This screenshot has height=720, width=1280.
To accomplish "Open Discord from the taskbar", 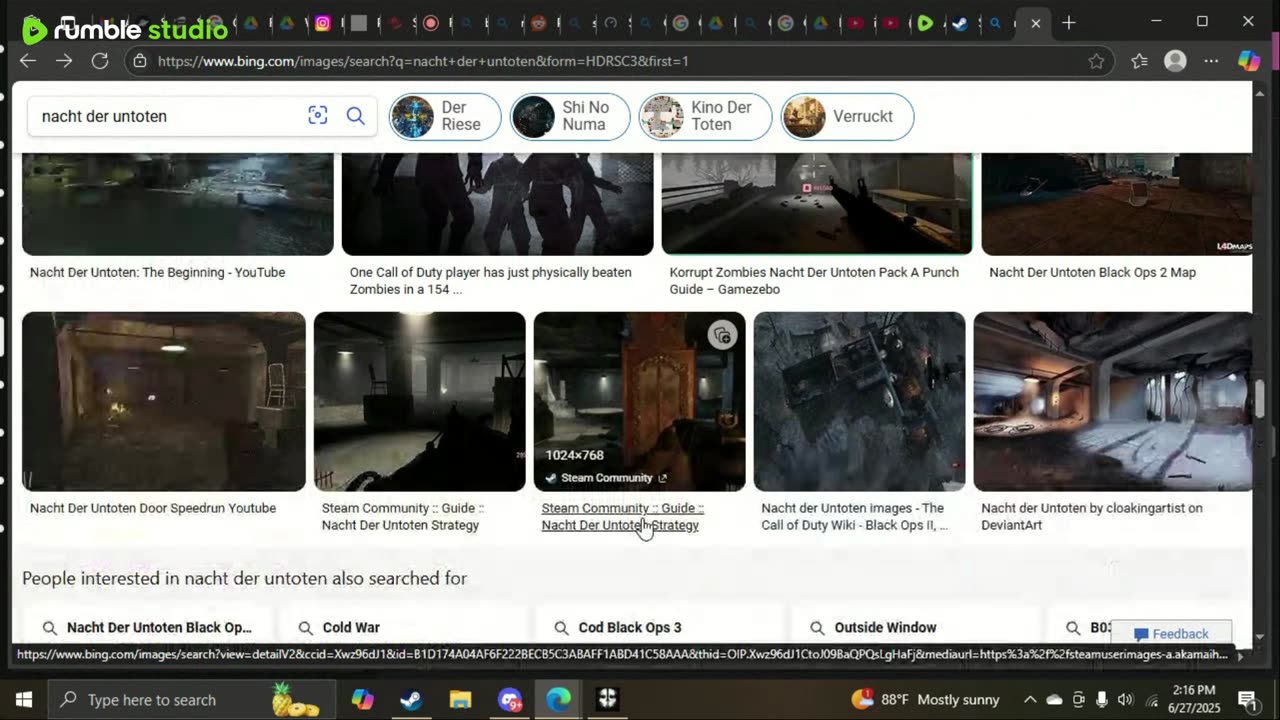I will point(510,700).
